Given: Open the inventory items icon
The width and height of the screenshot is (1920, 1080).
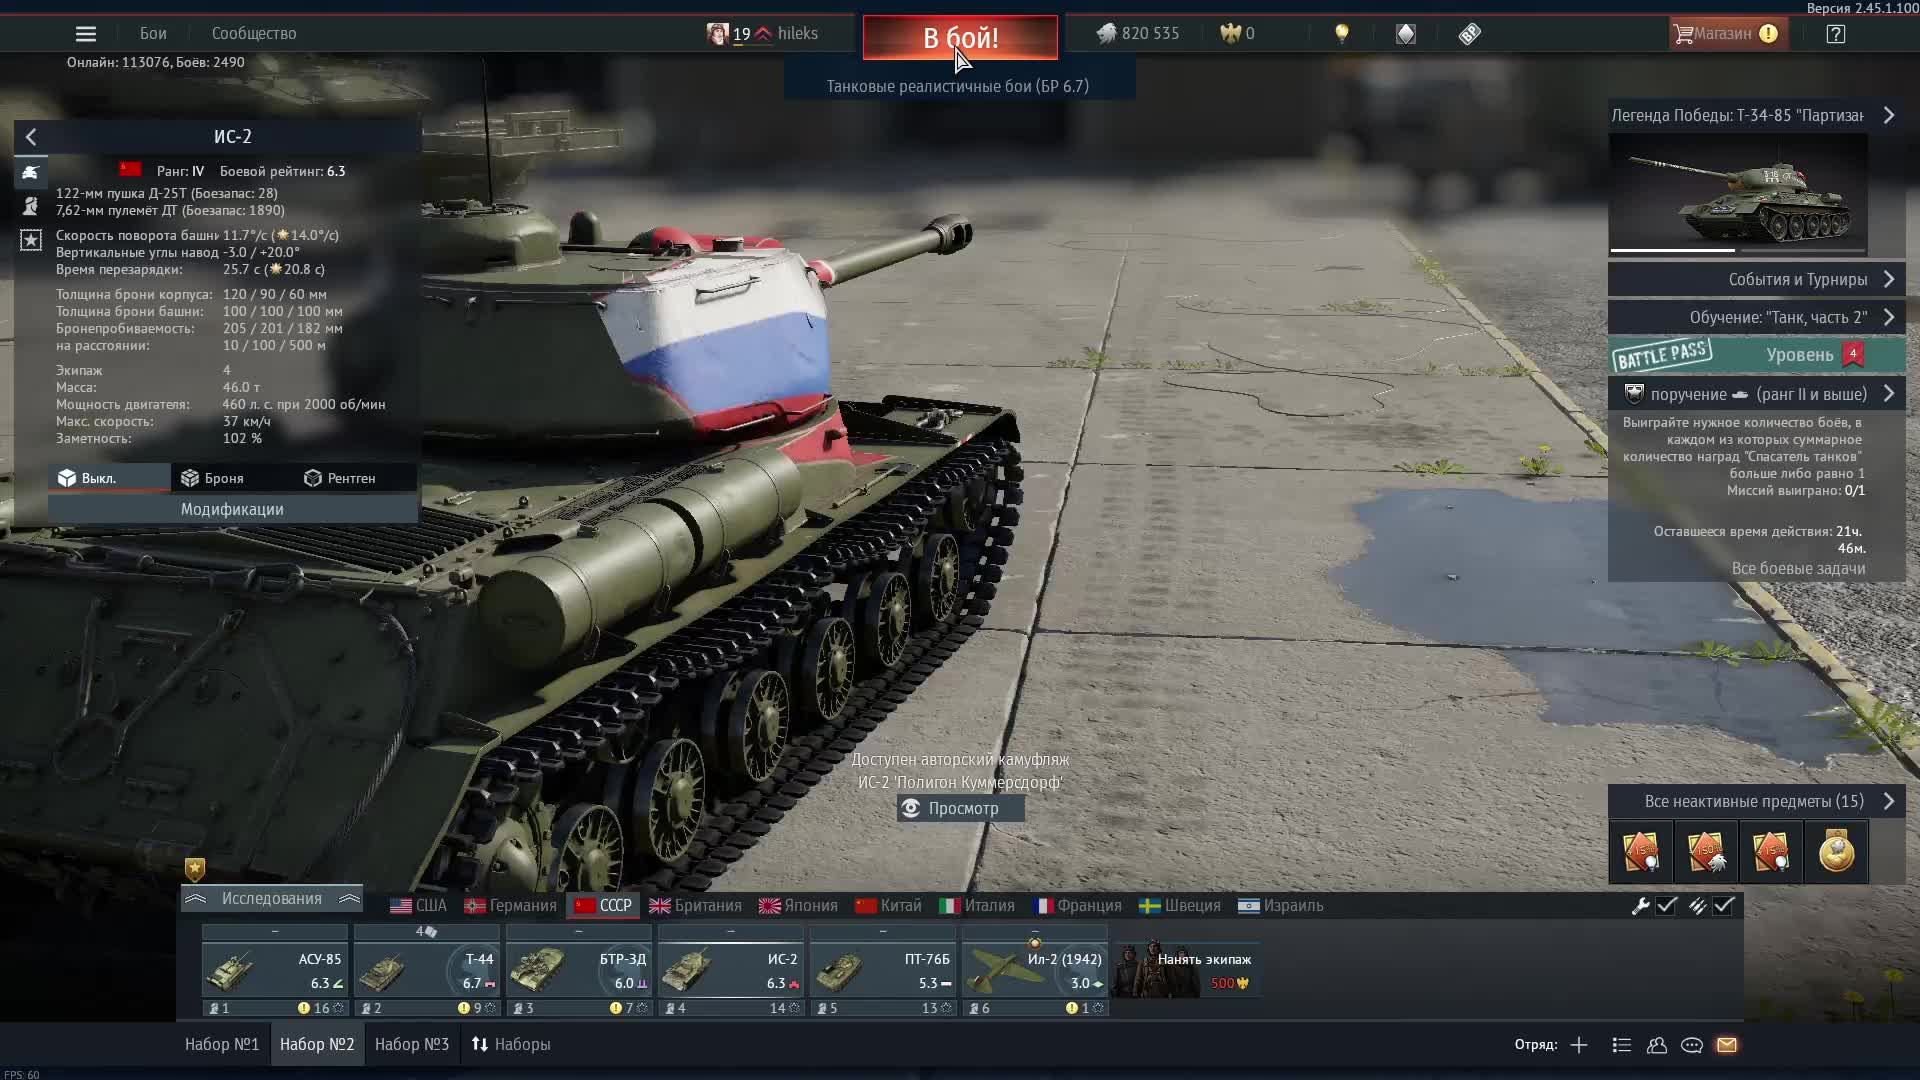Looking at the screenshot, I should pos(1406,34).
